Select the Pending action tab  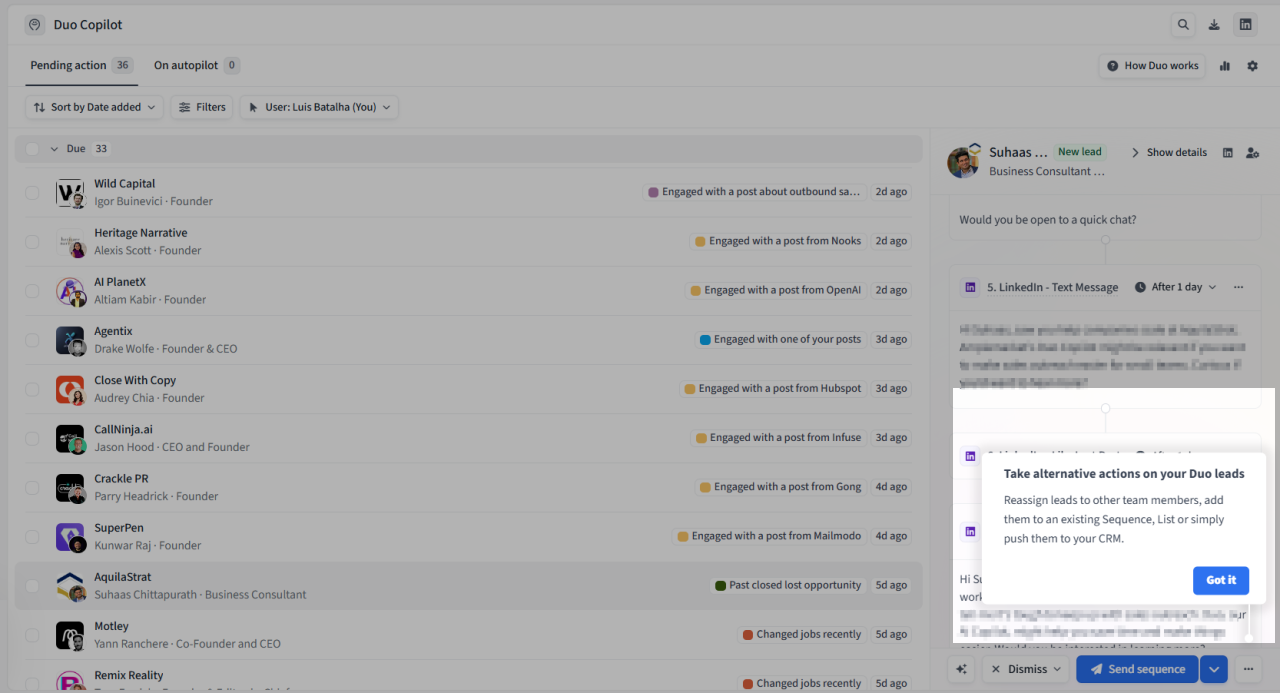coord(69,65)
